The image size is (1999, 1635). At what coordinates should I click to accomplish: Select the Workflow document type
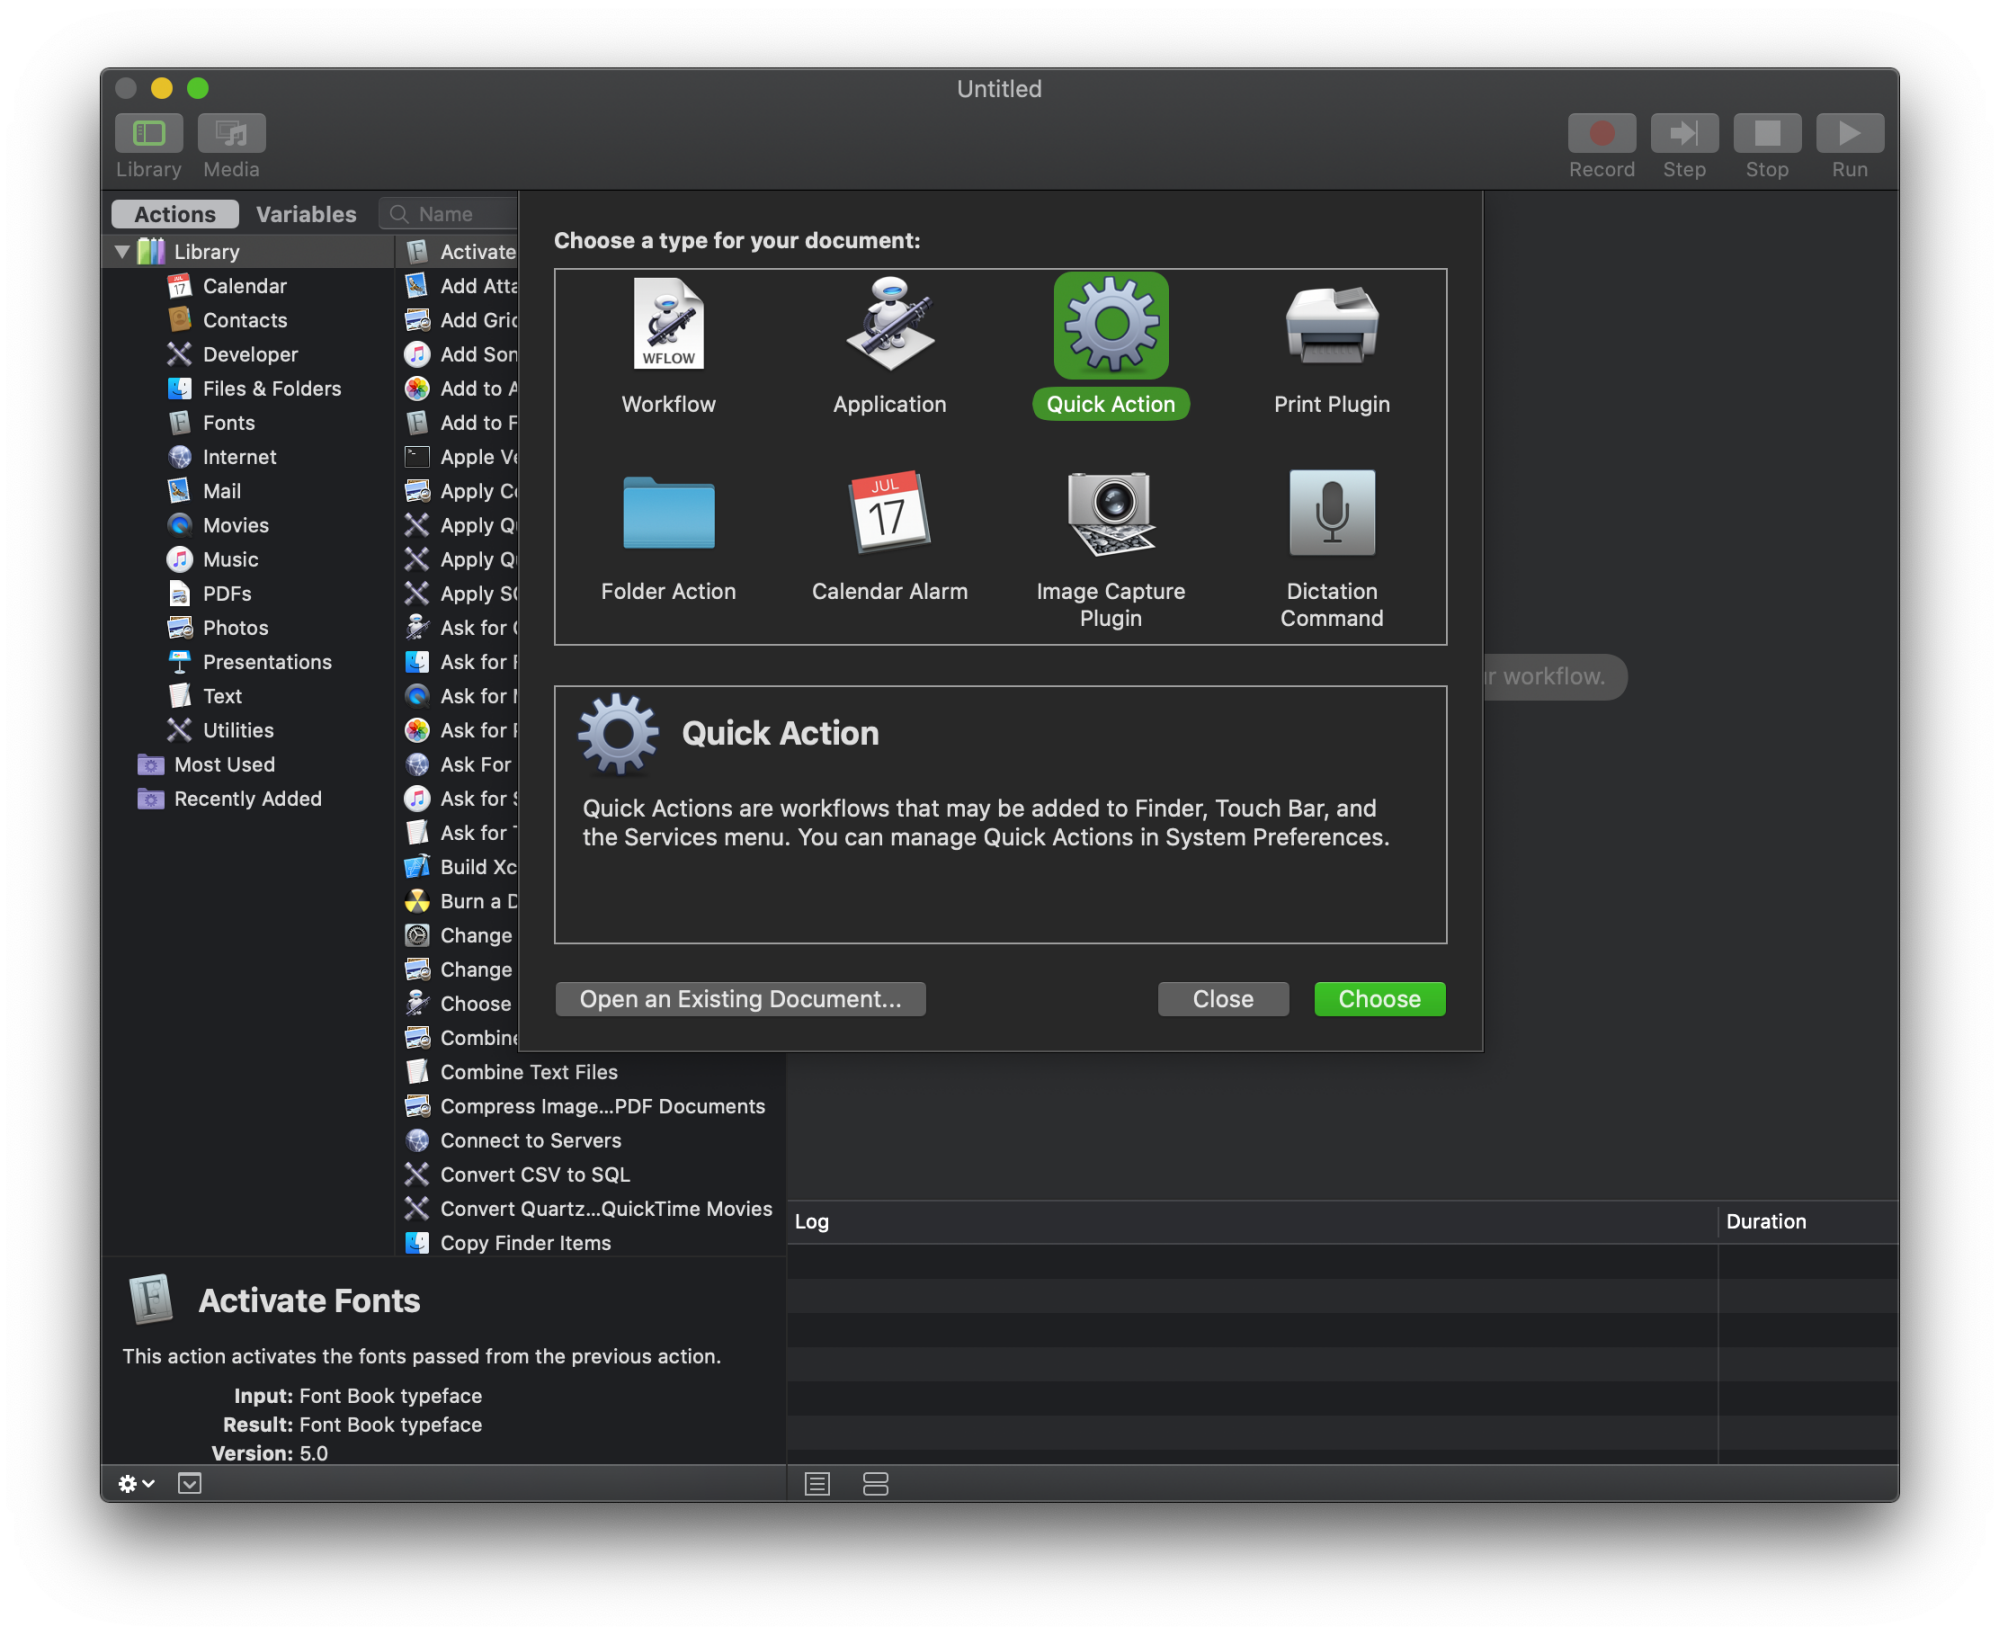[668, 346]
